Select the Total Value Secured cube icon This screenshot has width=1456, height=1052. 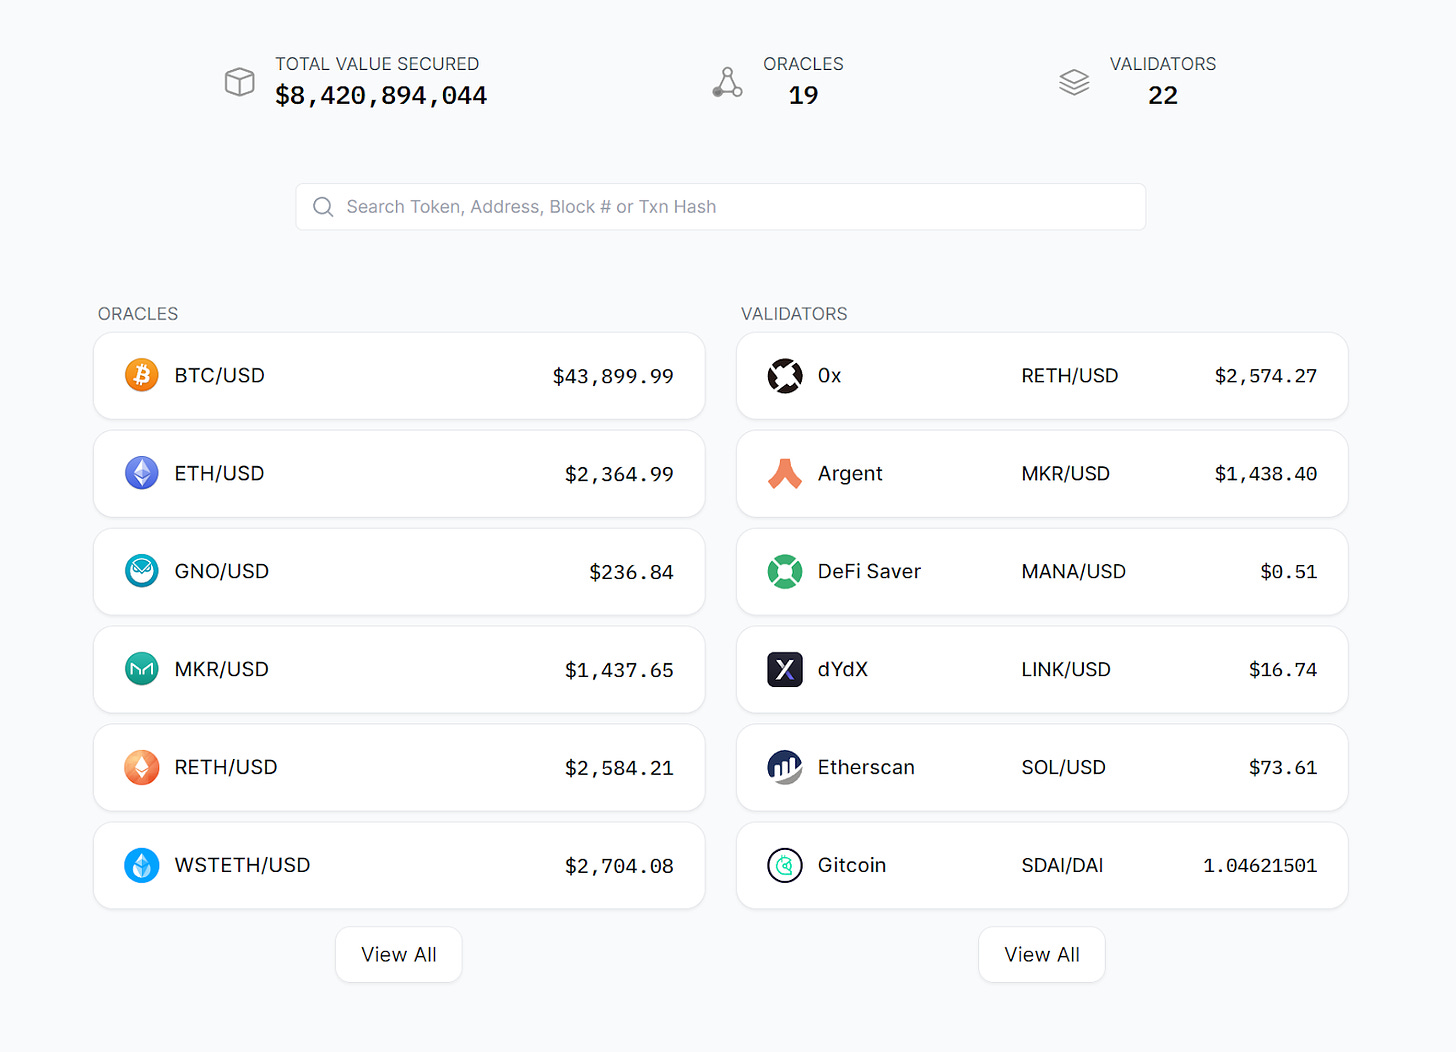click(240, 81)
